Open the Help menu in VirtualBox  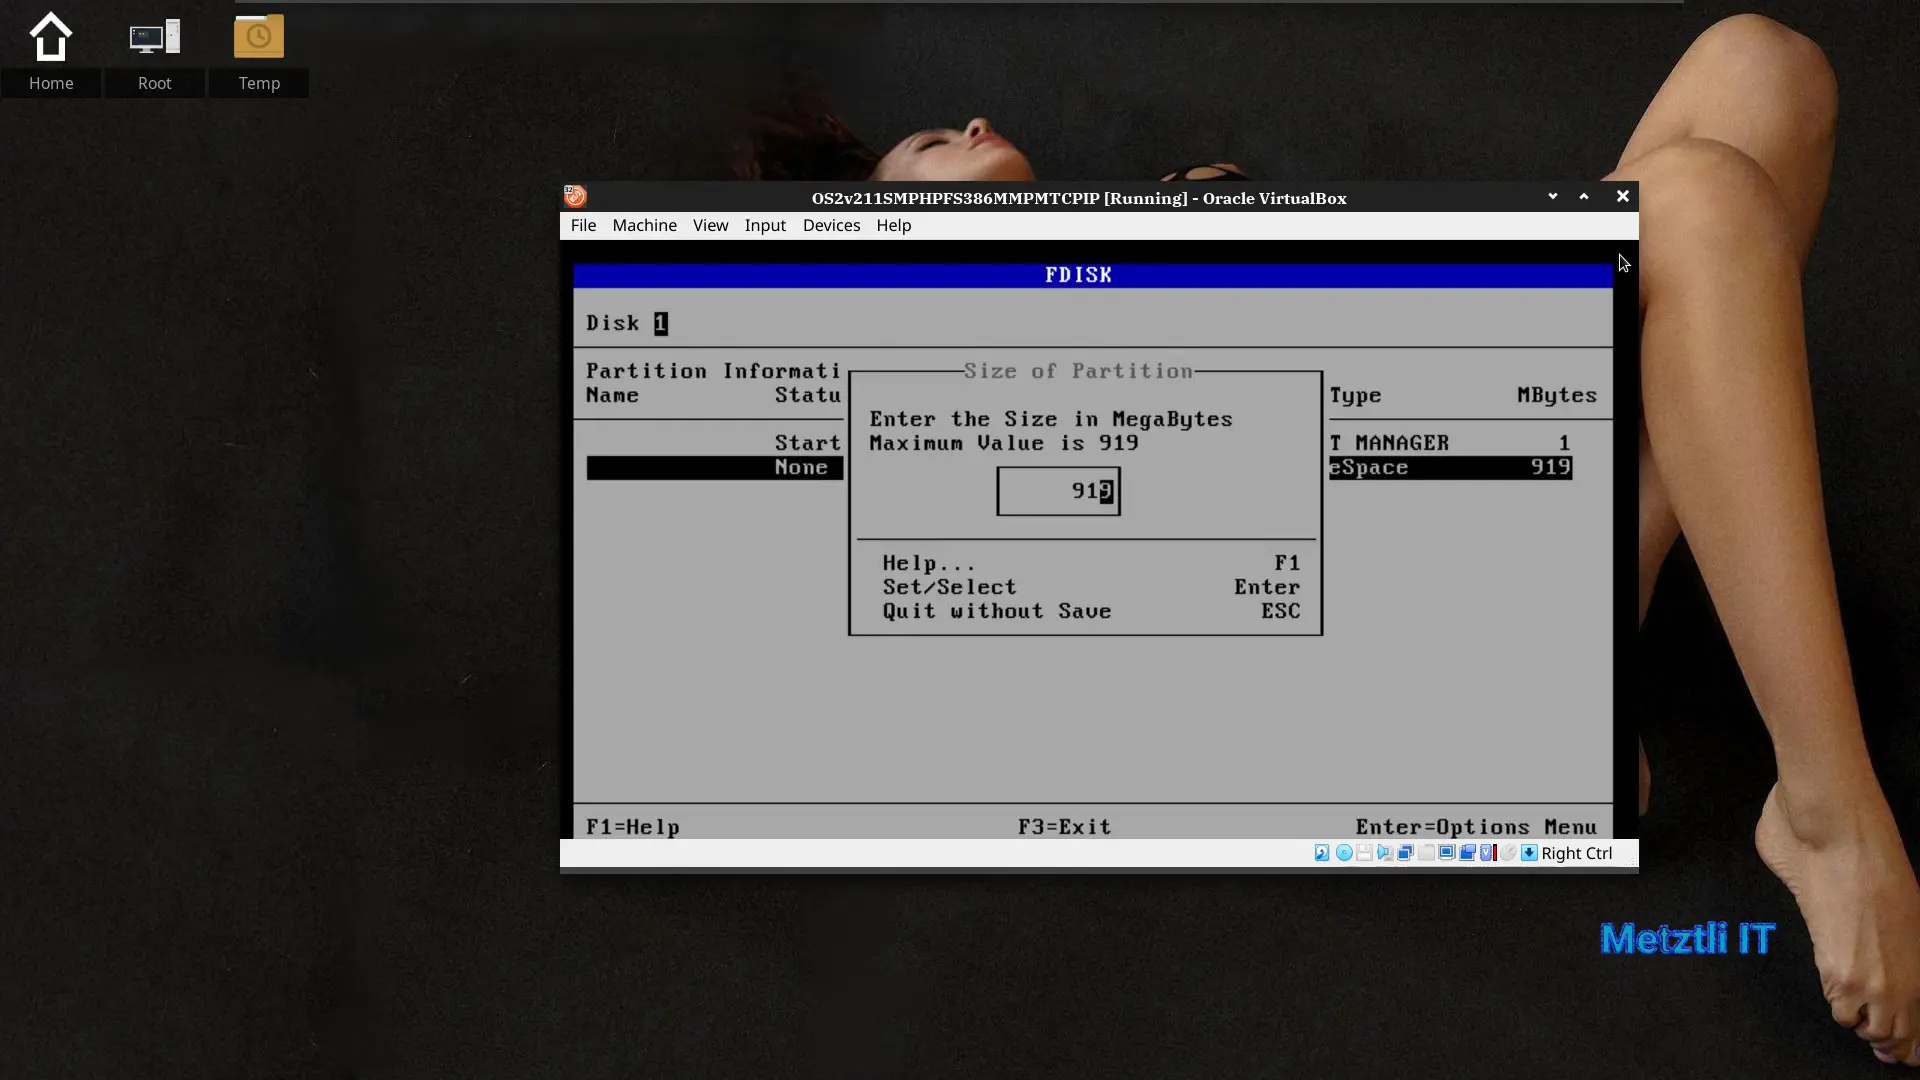point(893,225)
